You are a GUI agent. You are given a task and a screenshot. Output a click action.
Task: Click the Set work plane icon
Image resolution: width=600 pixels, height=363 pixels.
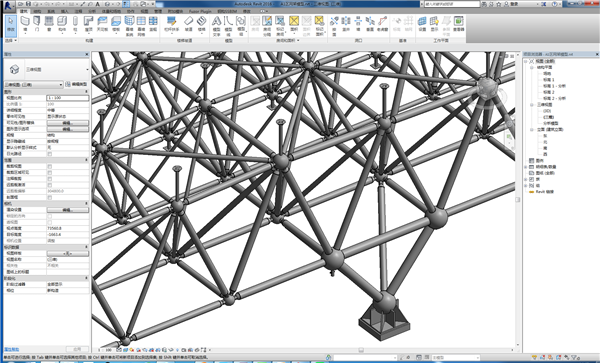(422, 24)
